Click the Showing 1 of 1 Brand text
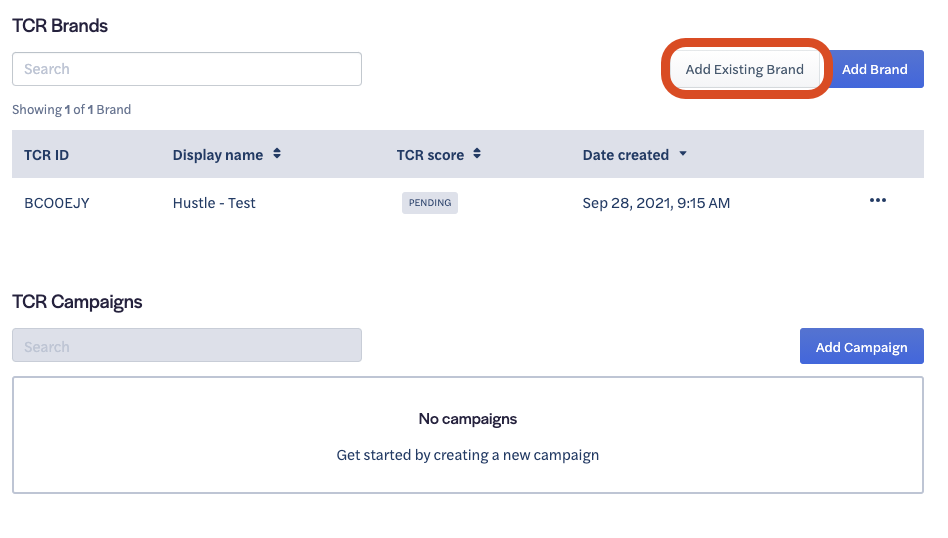Viewport: 948px width, 538px height. [71, 110]
